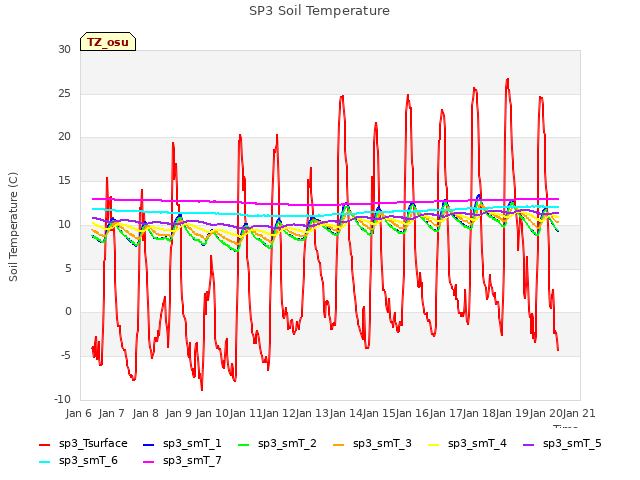This screenshot has height=480, width=640.
Task: Click the 30 y-axis tick label
Action: pyautogui.click(x=64, y=49)
